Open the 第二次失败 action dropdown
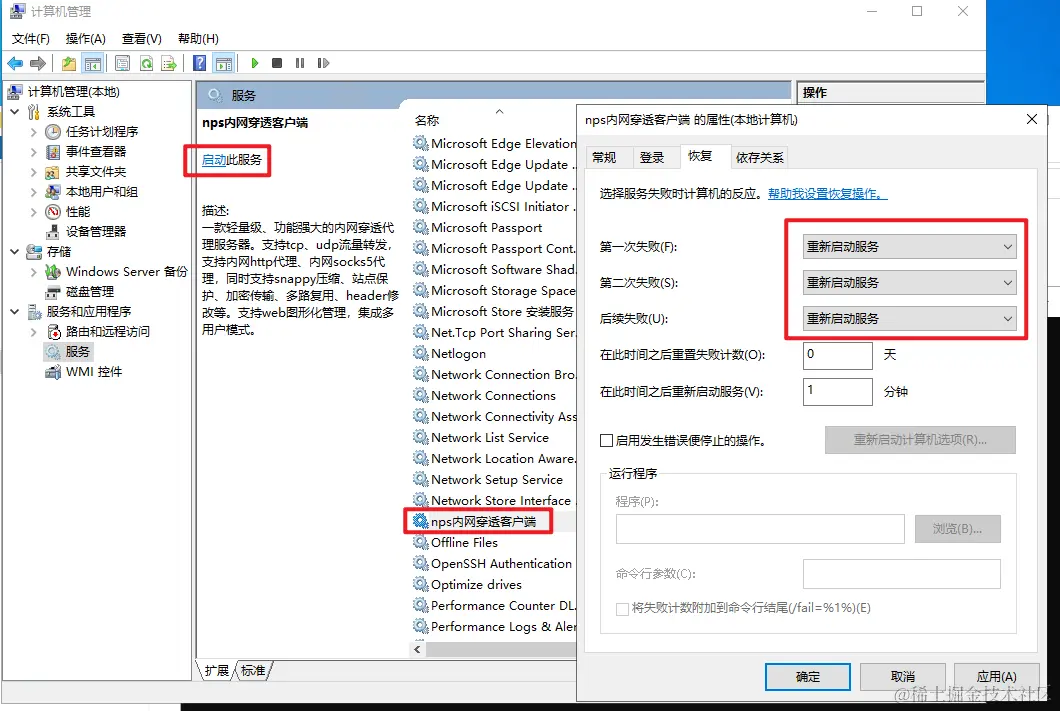 [x=909, y=283]
